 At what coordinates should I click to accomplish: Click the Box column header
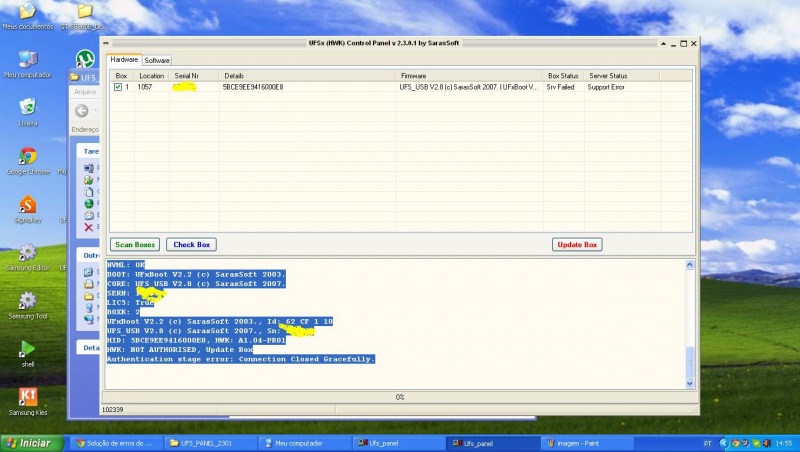[x=121, y=76]
